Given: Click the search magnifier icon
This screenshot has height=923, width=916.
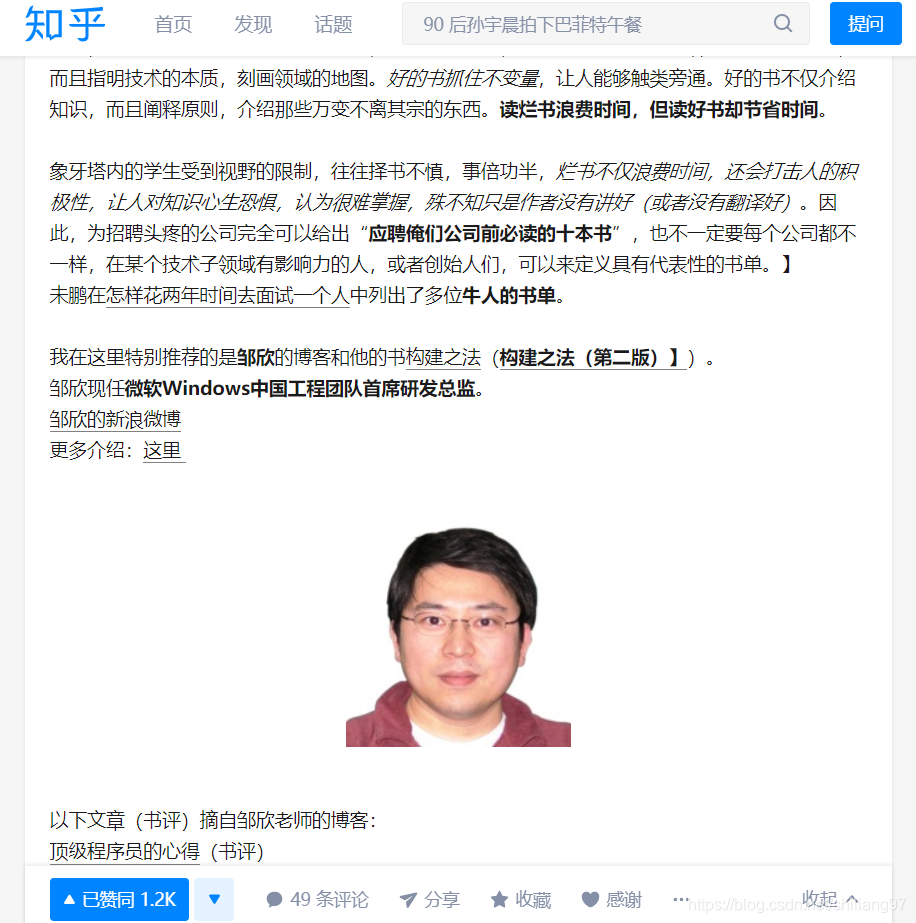Looking at the screenshot, I should tap(782, 24).
